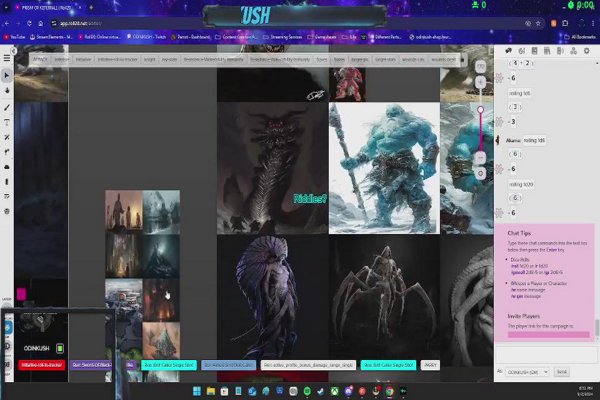
Task: Select the hand Pan tool
Action: click(7, 91)
